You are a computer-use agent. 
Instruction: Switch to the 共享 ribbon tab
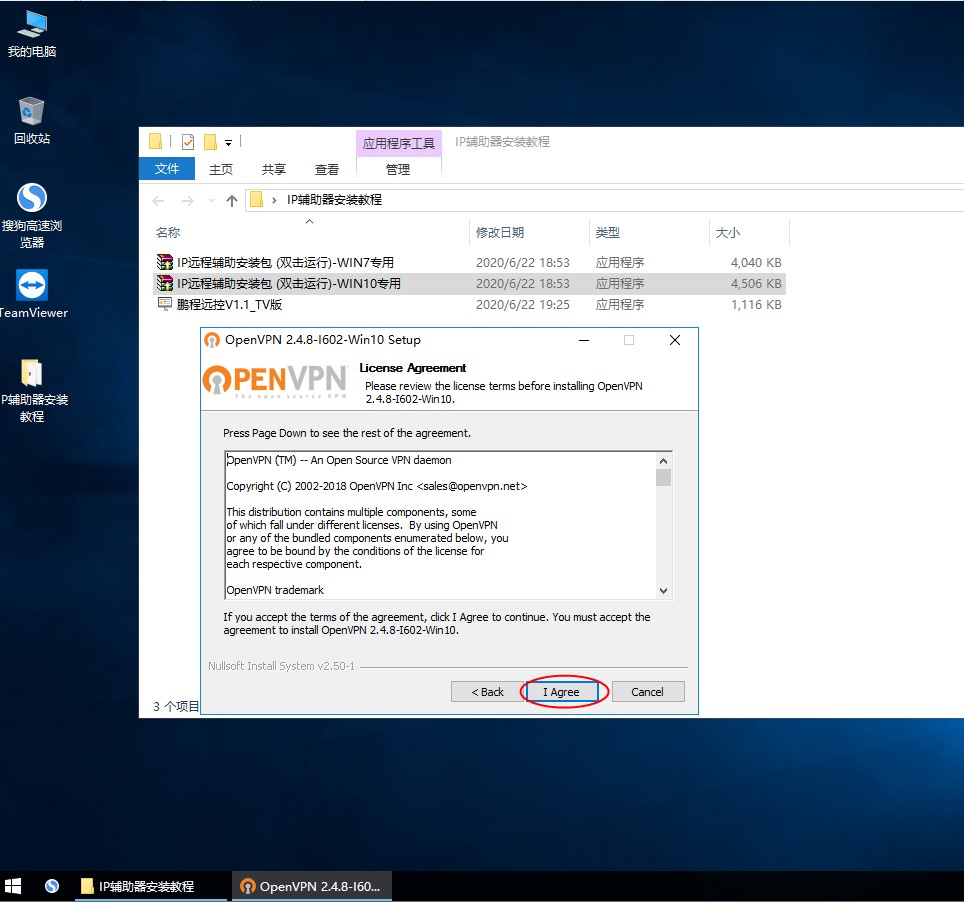tap(274, 169)
